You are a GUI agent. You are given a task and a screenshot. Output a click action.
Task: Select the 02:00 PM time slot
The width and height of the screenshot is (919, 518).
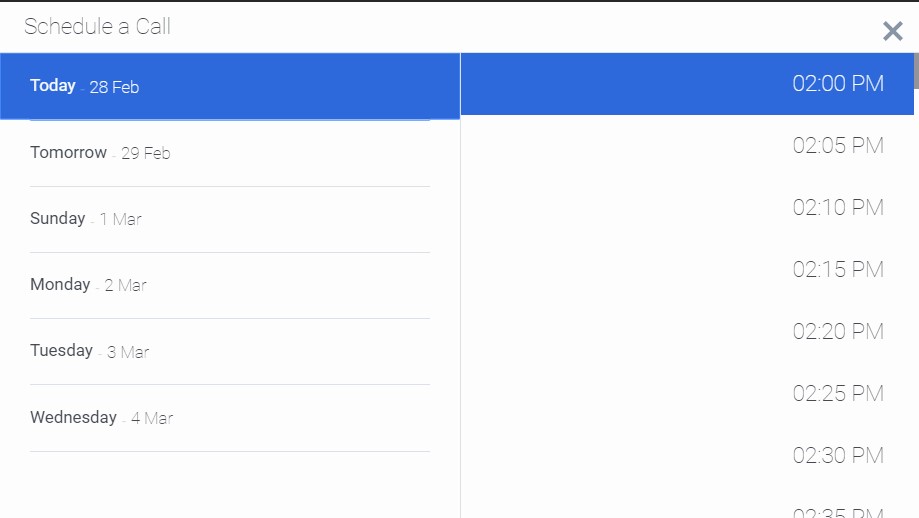click(x=838, y=84)
